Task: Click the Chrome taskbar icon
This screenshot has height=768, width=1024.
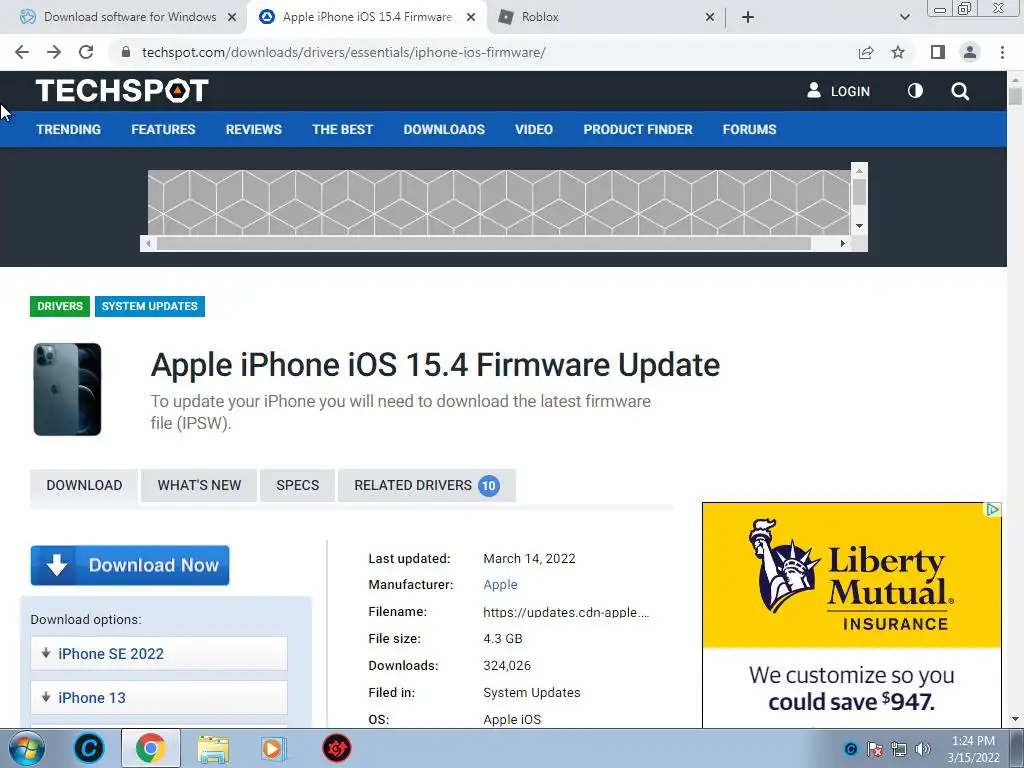Action: pyautogui.click(x=150, y=748)
